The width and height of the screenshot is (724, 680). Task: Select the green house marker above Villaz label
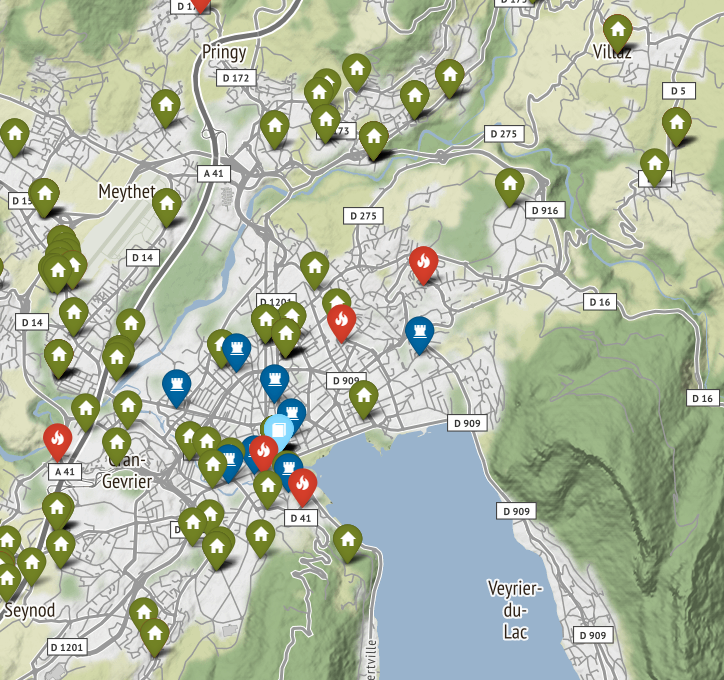click(617, 33)
